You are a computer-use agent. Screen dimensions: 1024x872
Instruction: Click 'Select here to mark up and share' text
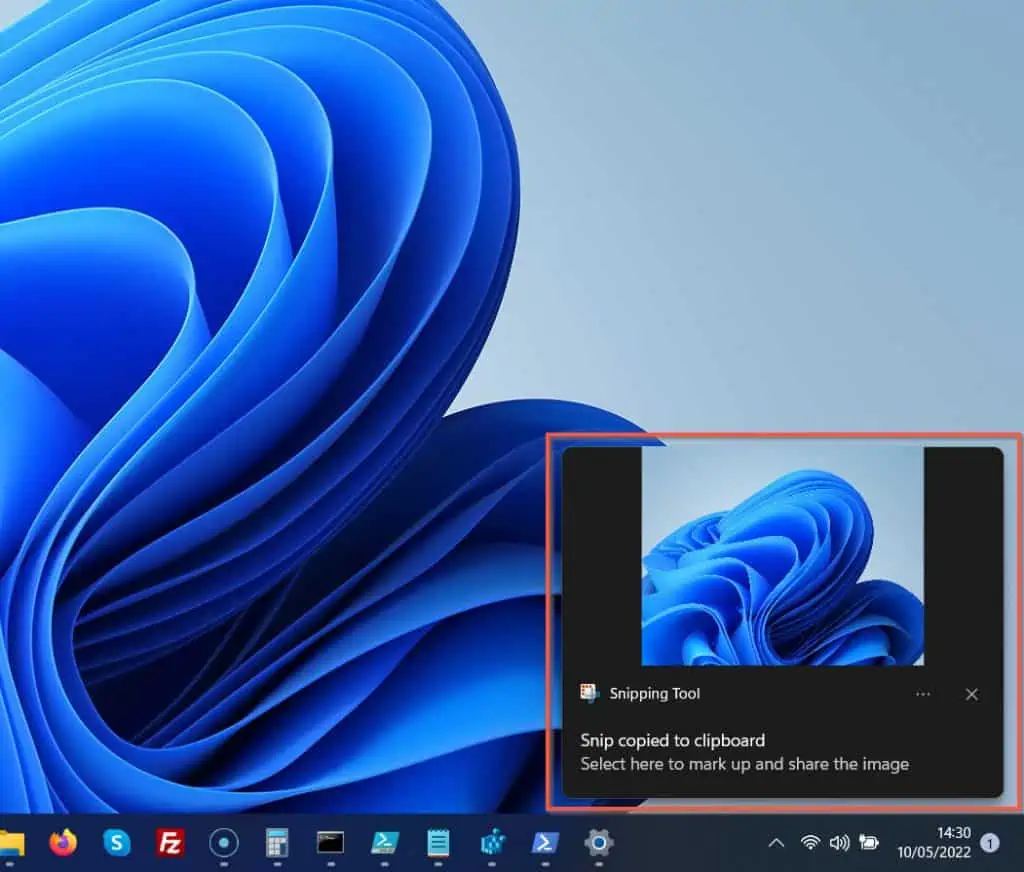744,764
